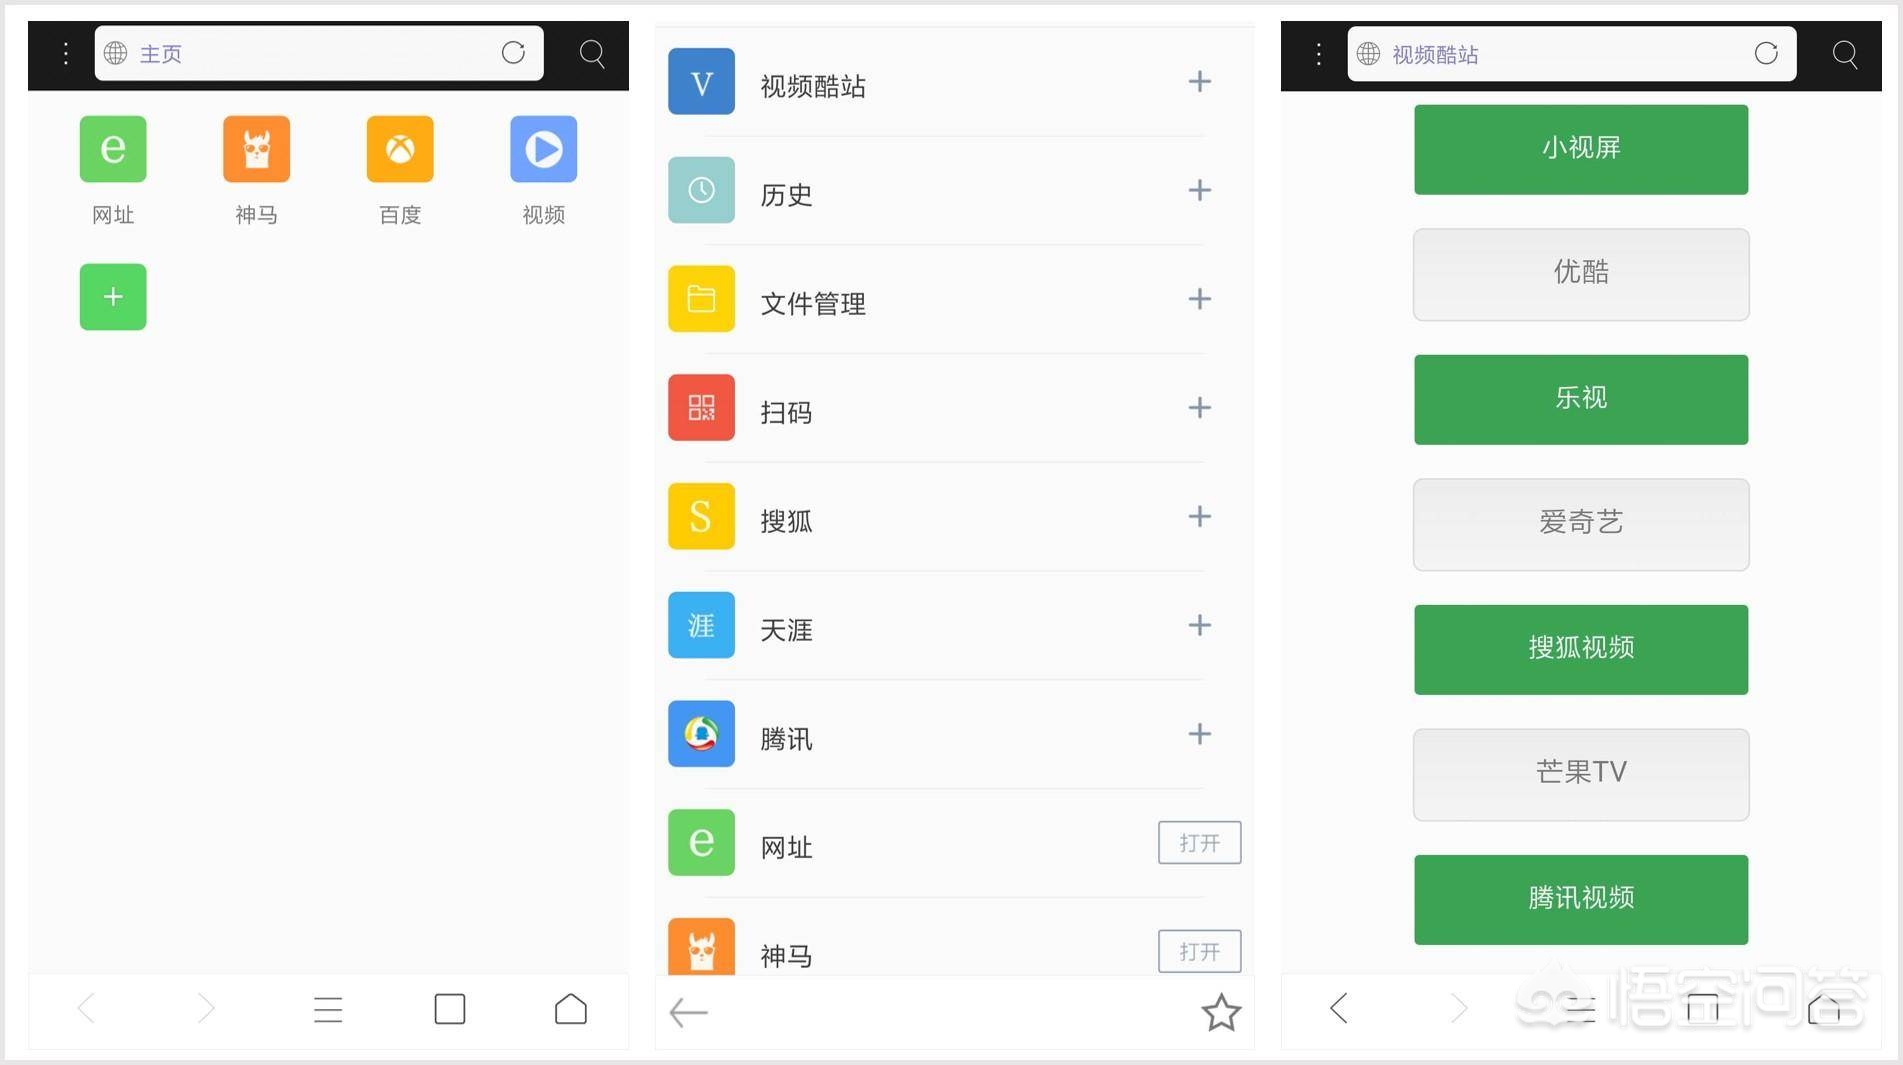Open the 文件管理 folder icon
Screen dimensions: 1903x1065
tap(700, 298)
